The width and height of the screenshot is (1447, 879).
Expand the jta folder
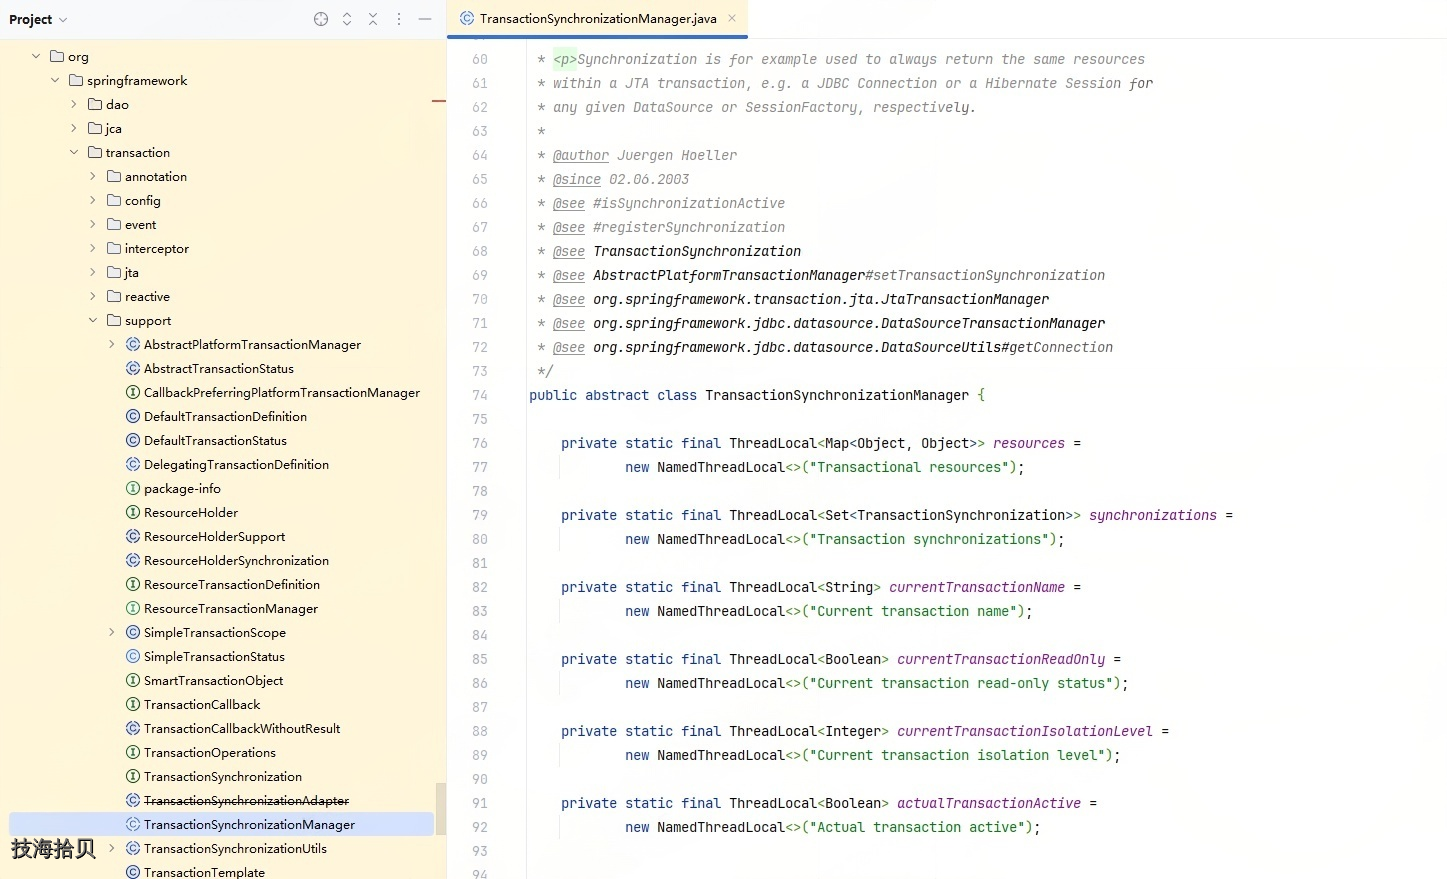pos(93,273)
